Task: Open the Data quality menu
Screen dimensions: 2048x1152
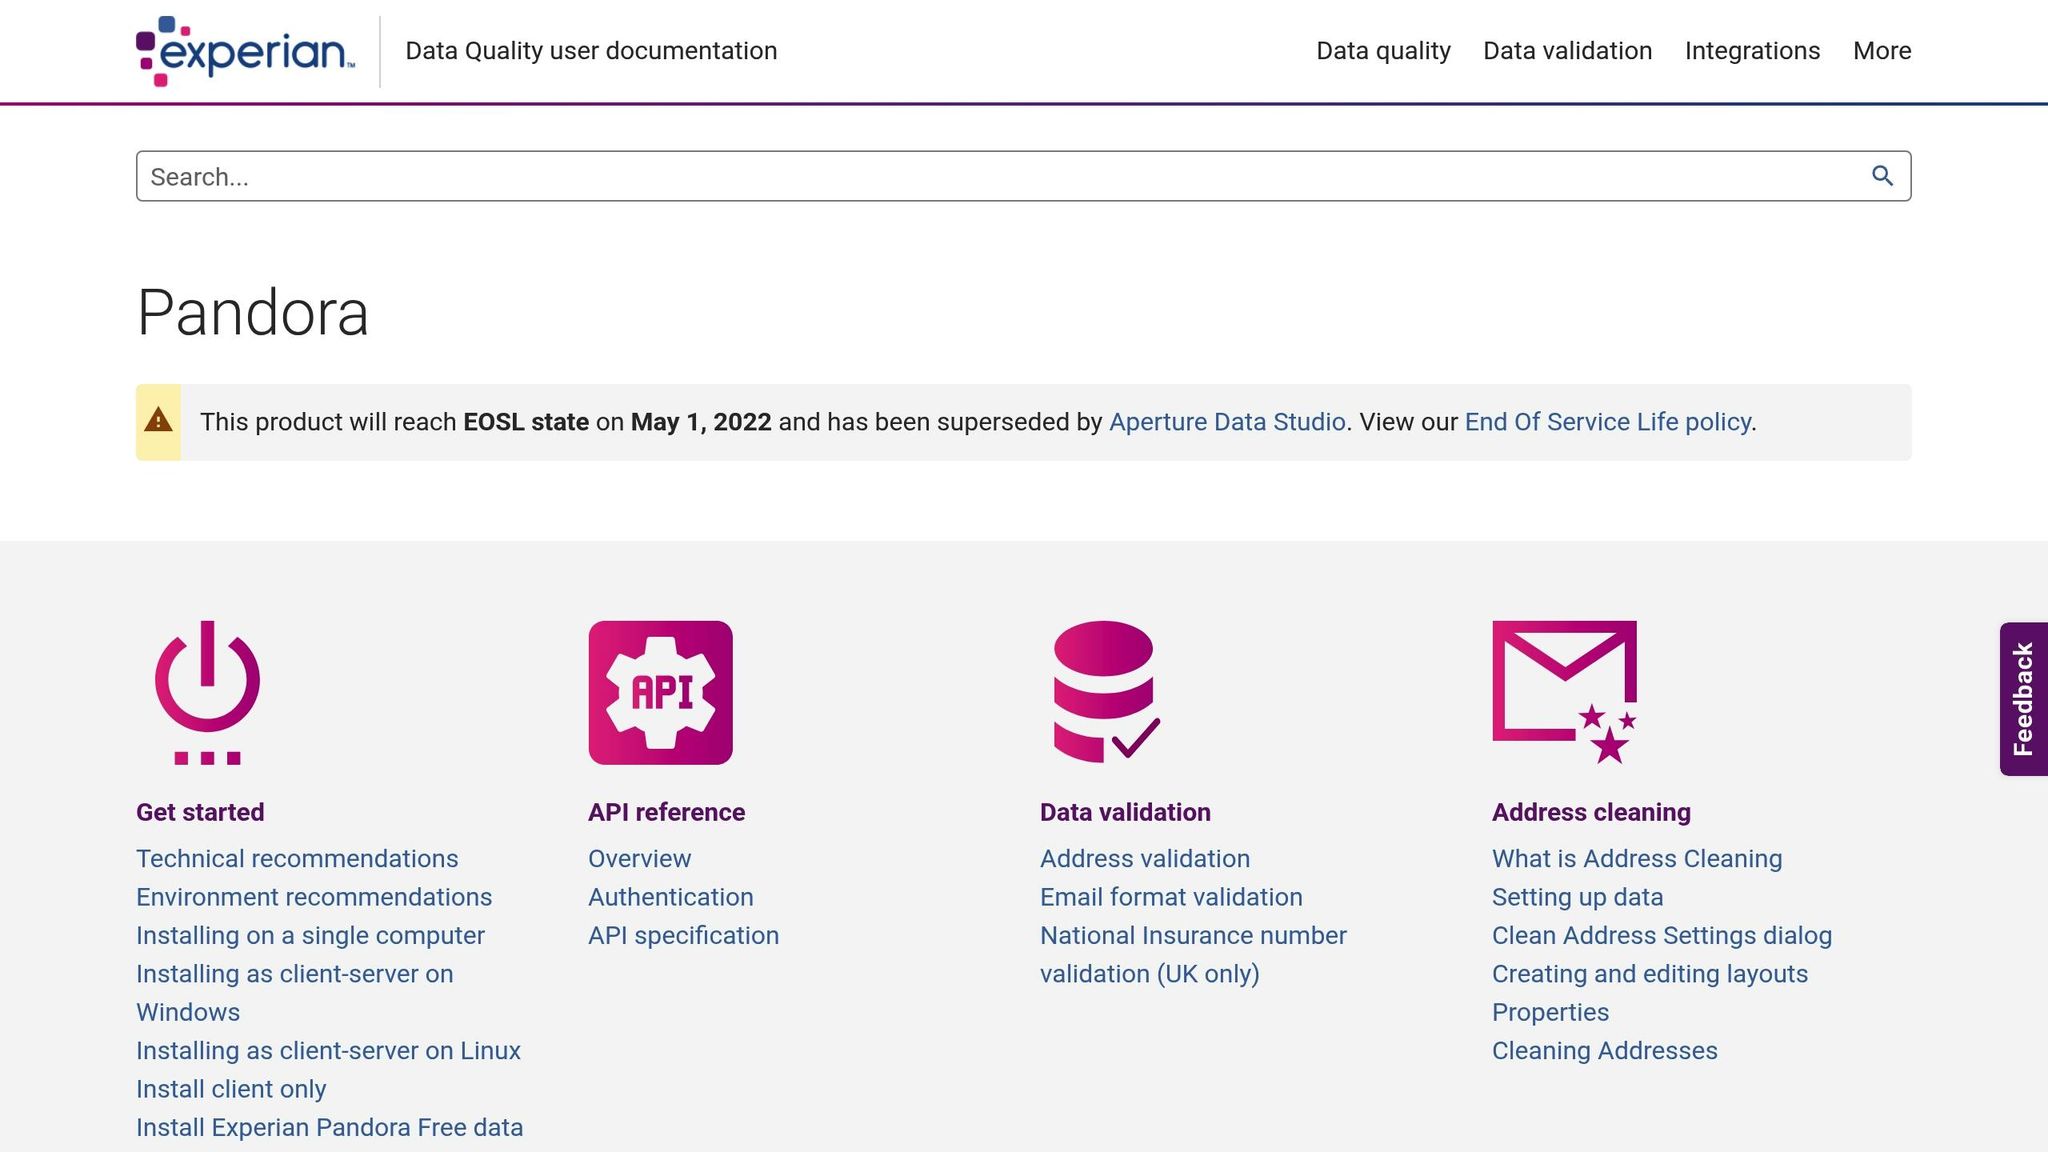Action: [1383, 51]
